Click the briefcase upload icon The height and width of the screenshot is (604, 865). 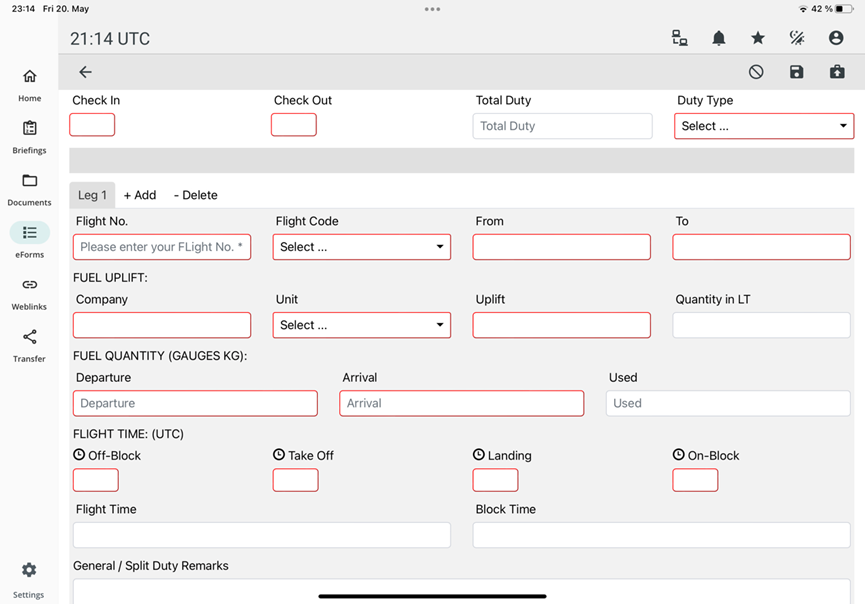pos(837,72)
